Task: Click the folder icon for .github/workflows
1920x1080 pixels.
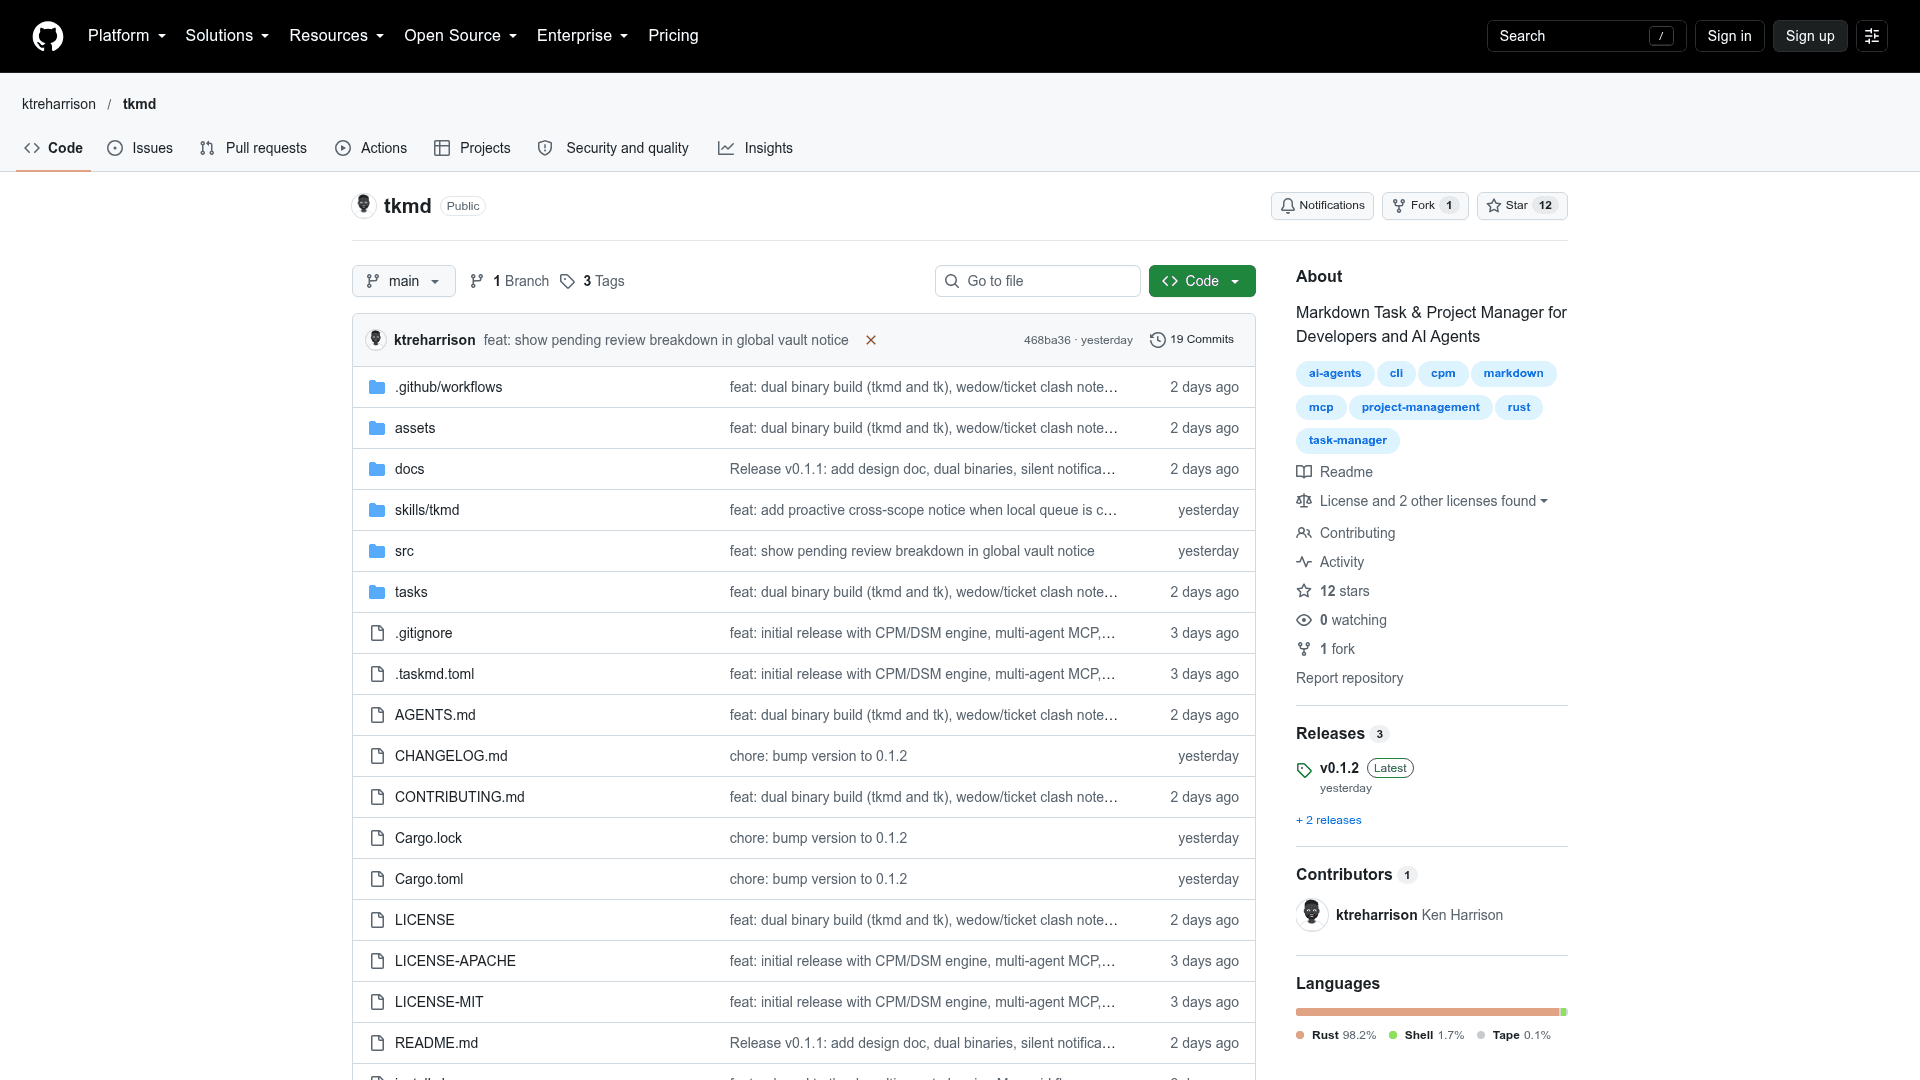Action: point(377,387)
